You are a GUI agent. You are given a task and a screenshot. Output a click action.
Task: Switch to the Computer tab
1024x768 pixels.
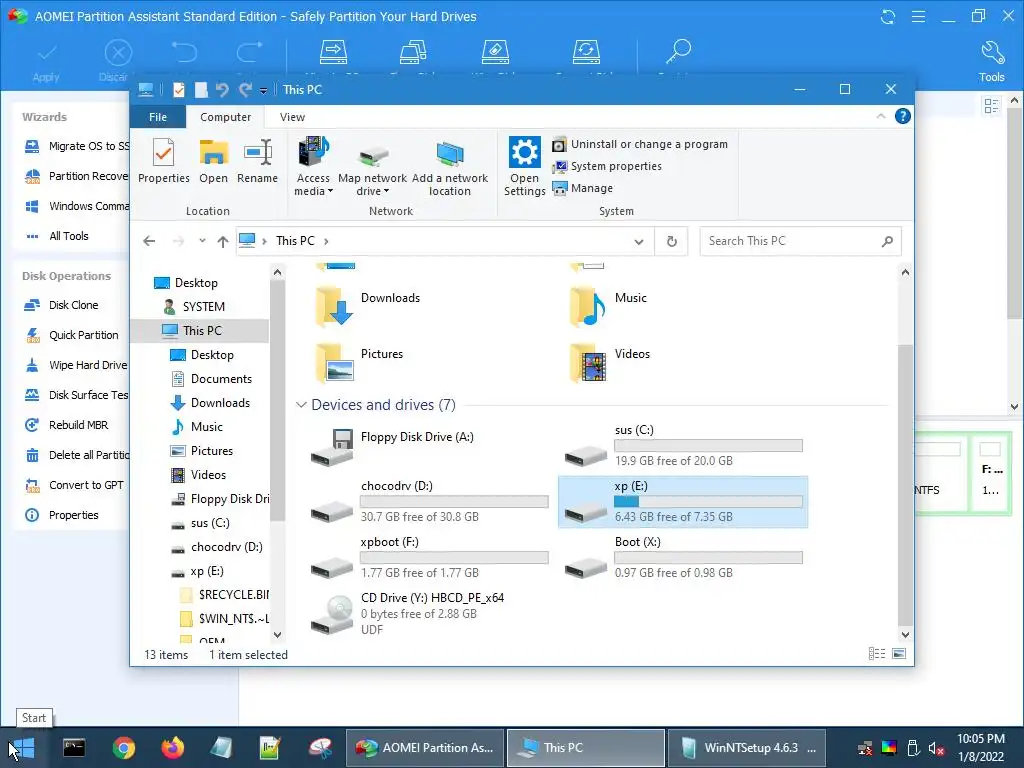[225, 117]
